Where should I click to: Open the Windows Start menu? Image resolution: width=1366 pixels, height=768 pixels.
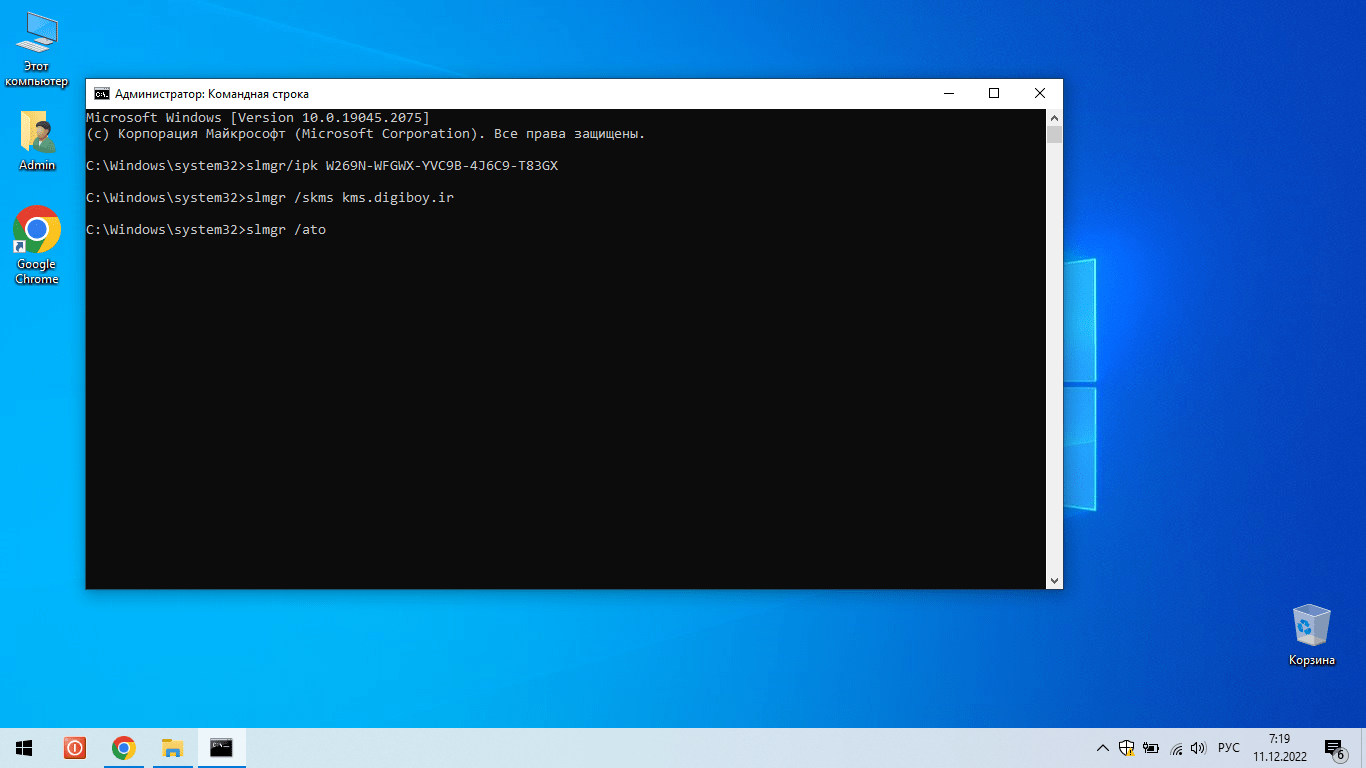pyautogui.click(x=24, y=748)
